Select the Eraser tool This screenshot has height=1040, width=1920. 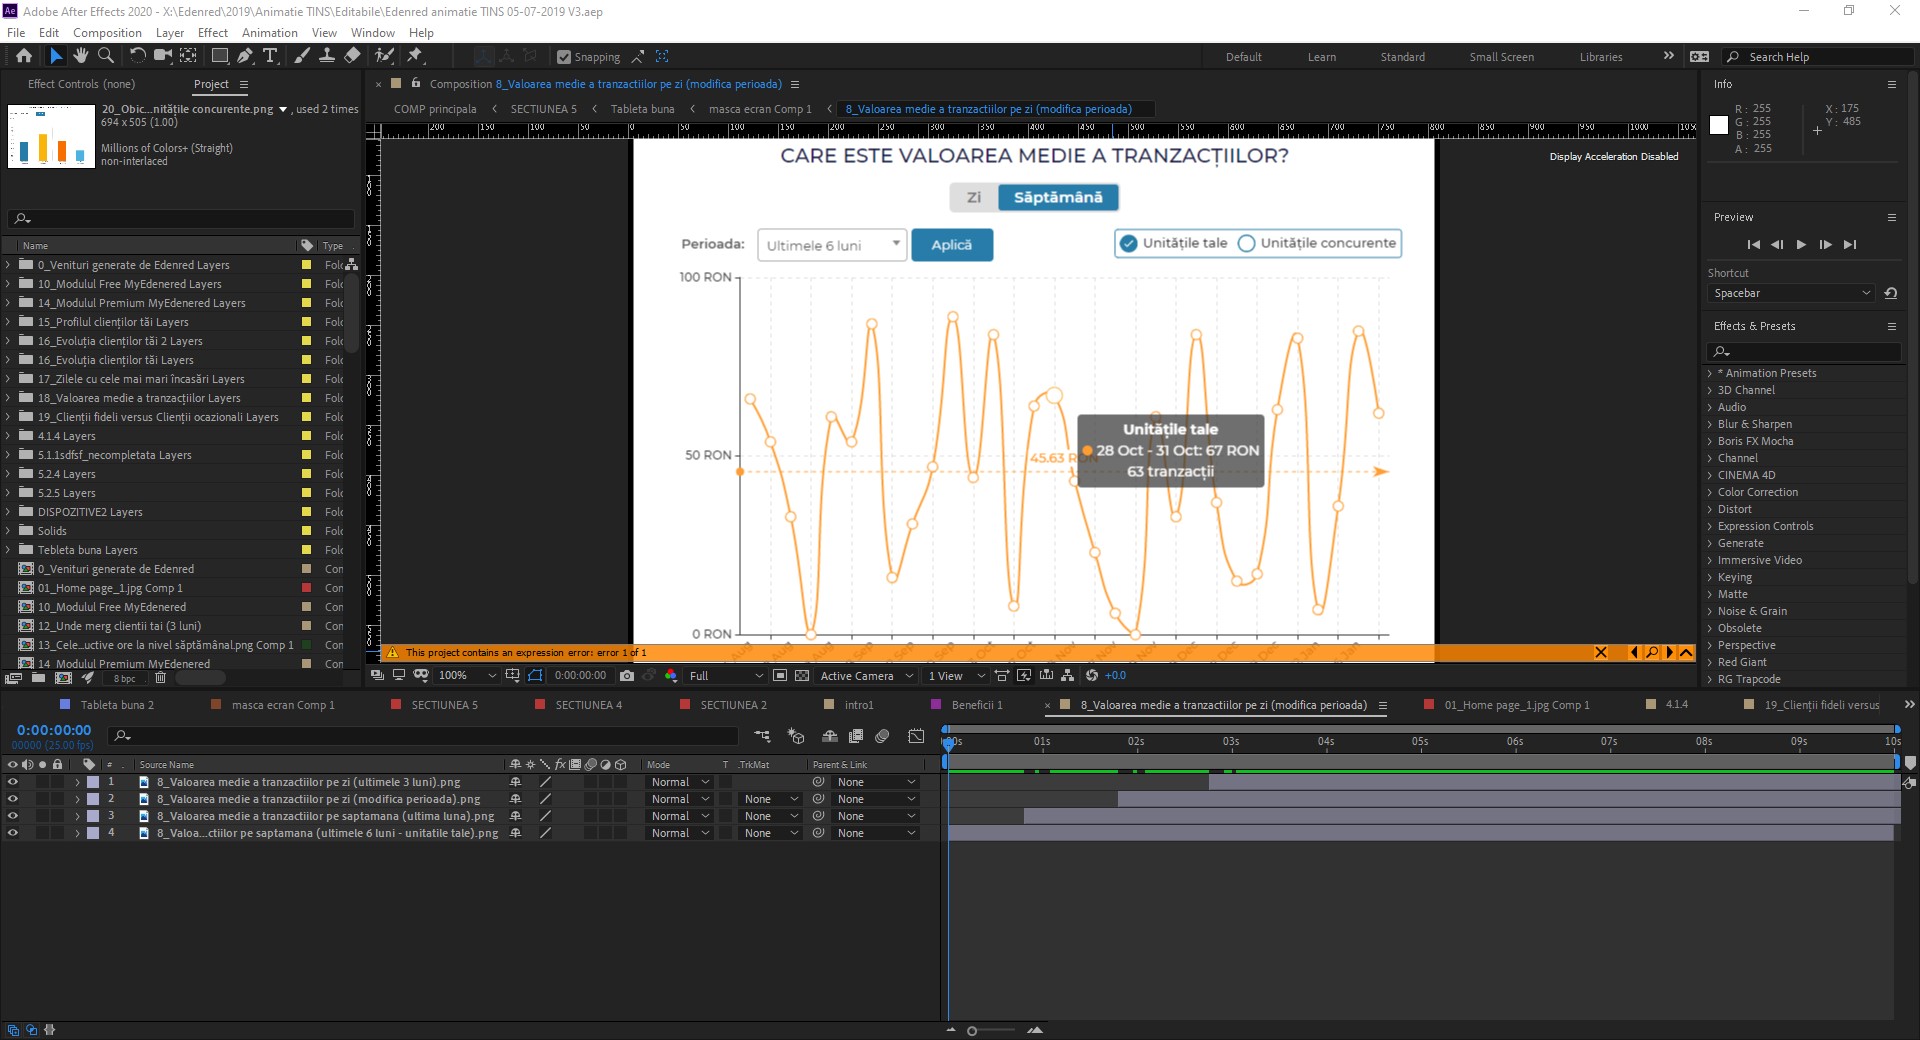pyautogui.click(x=352, y=56)
